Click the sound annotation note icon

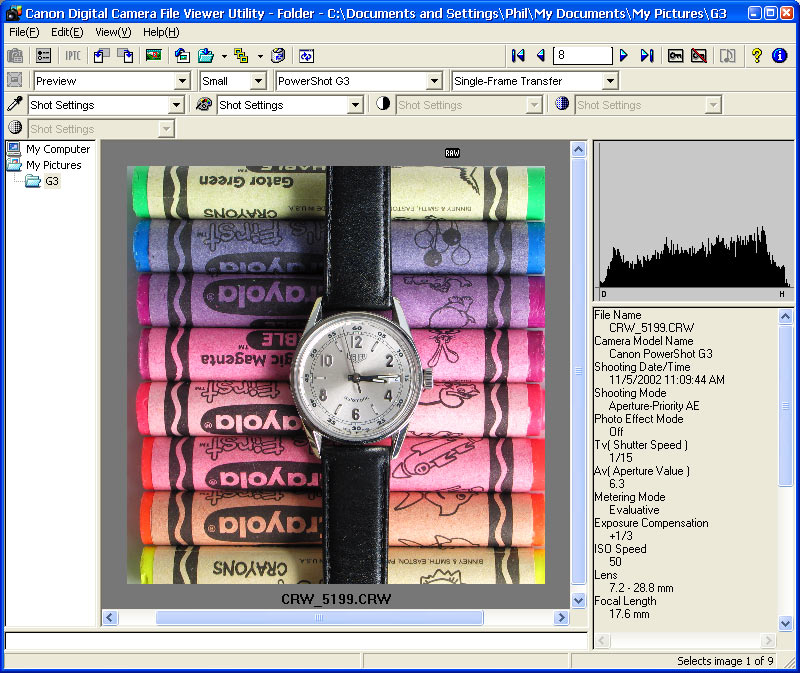(x=728, y=55)
